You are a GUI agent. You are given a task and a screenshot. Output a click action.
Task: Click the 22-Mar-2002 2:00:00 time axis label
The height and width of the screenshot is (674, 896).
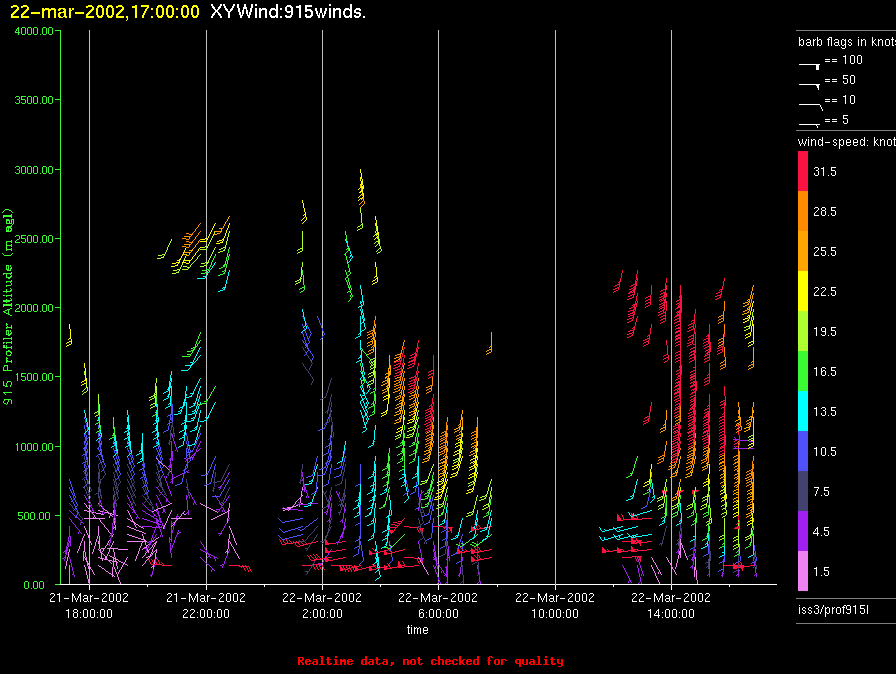pos(321,605)
